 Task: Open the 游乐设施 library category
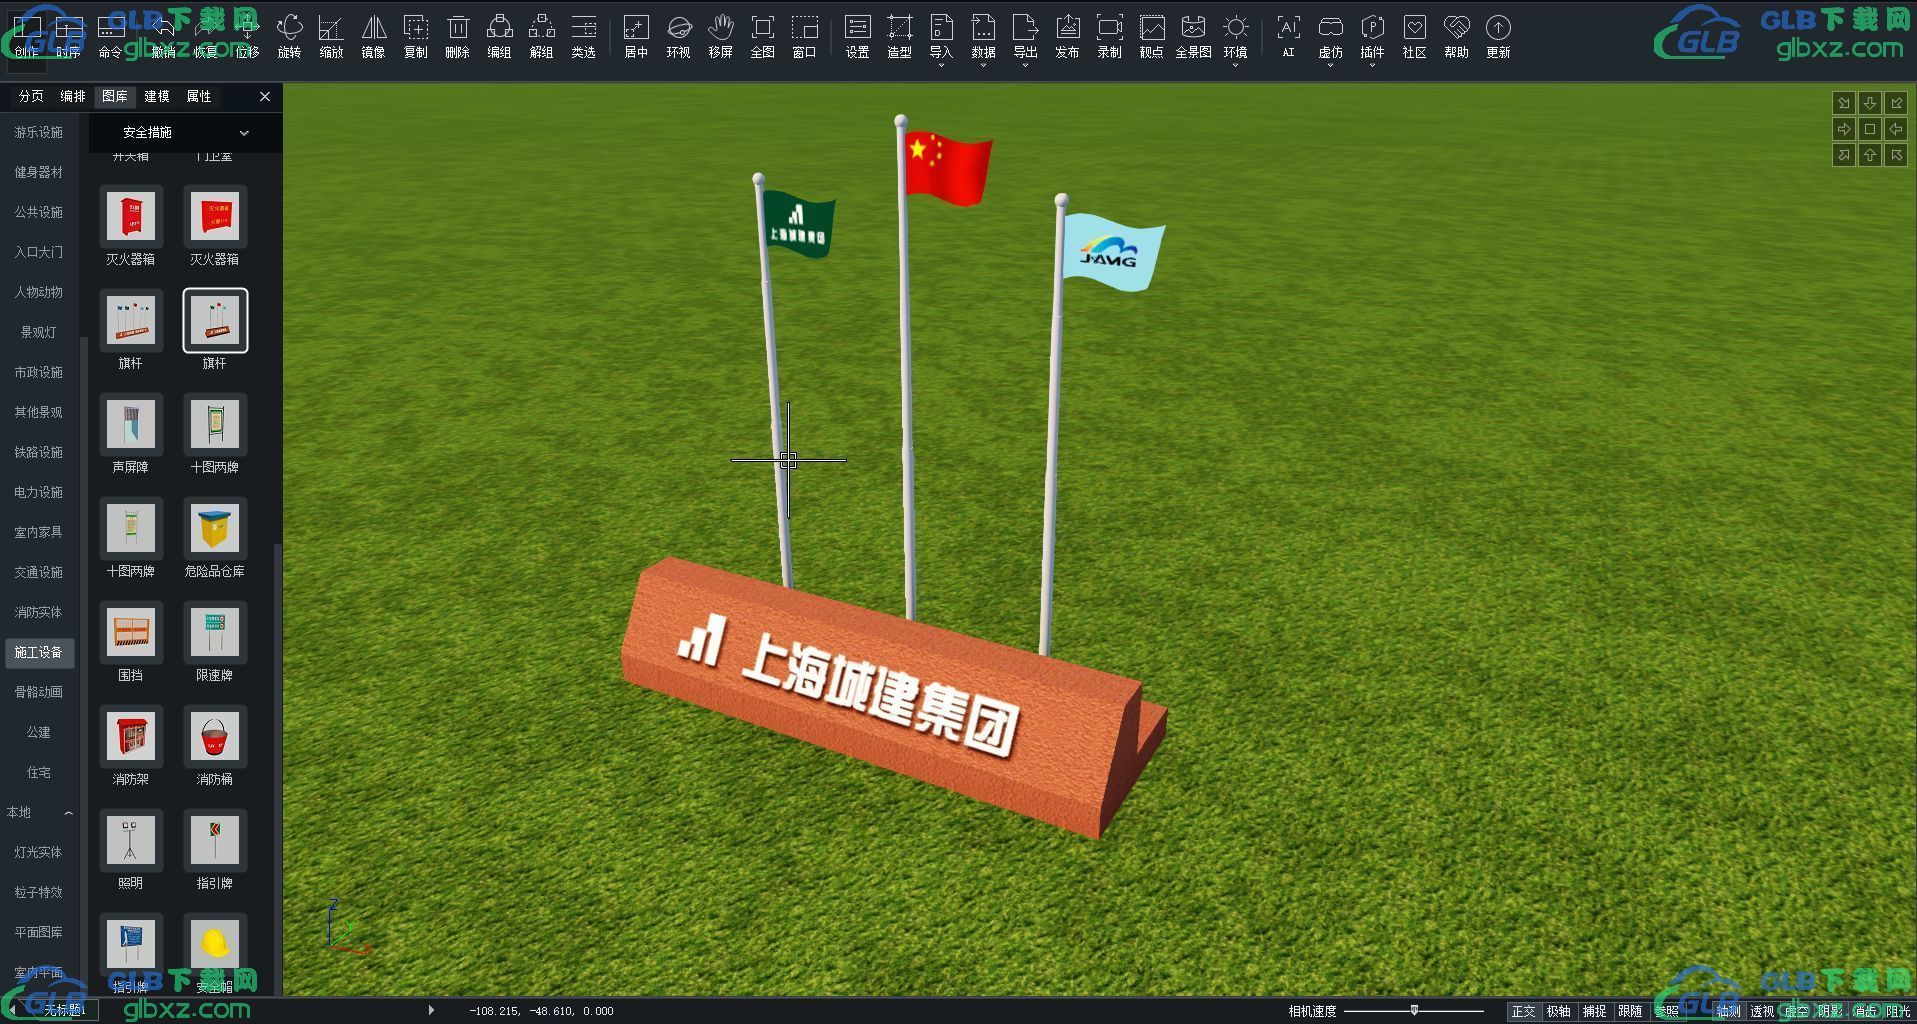click(39, 132)
